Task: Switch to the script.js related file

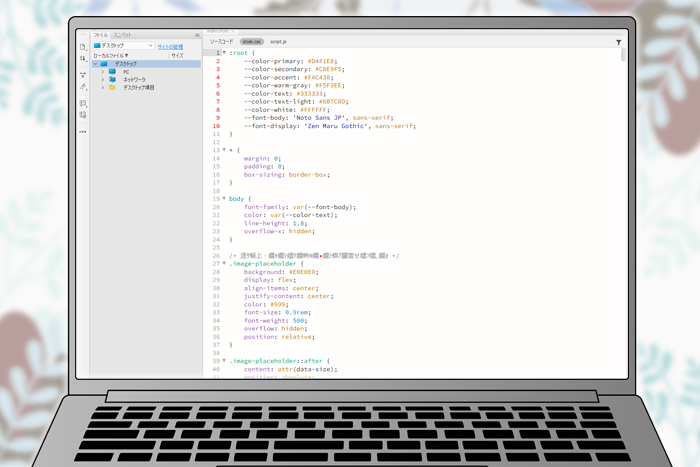Action: pos(278,42)
